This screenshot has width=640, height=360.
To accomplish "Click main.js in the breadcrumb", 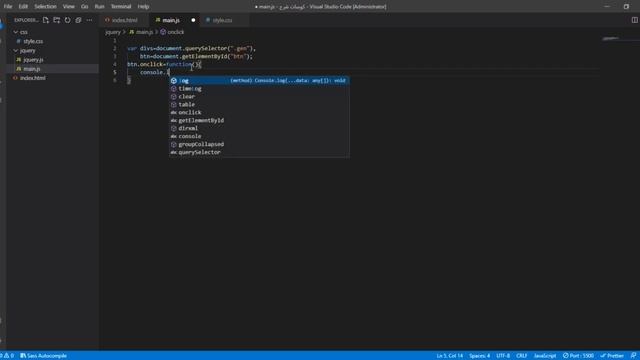I will point(144,32).
